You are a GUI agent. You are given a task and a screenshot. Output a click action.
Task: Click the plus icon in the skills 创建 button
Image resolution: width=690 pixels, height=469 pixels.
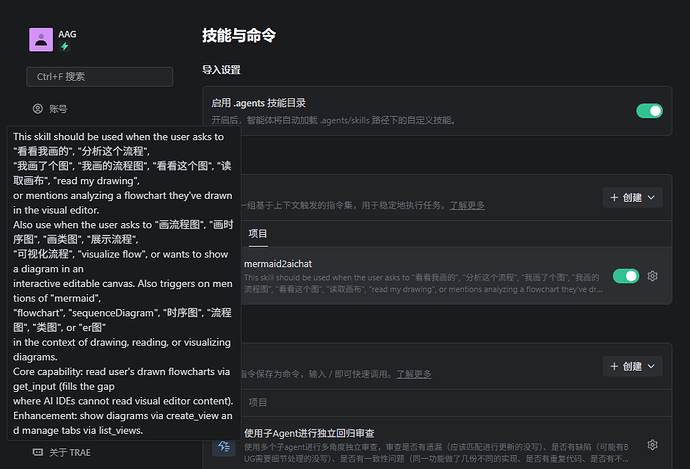[614, 198]
